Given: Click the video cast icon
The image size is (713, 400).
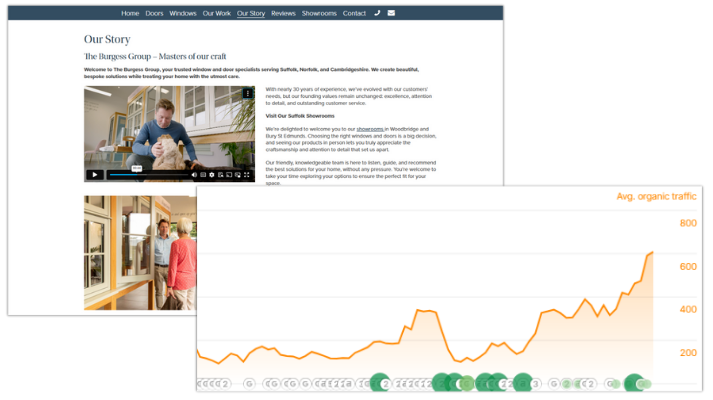Looking at the screenshot, I should (x=229, y=175).
